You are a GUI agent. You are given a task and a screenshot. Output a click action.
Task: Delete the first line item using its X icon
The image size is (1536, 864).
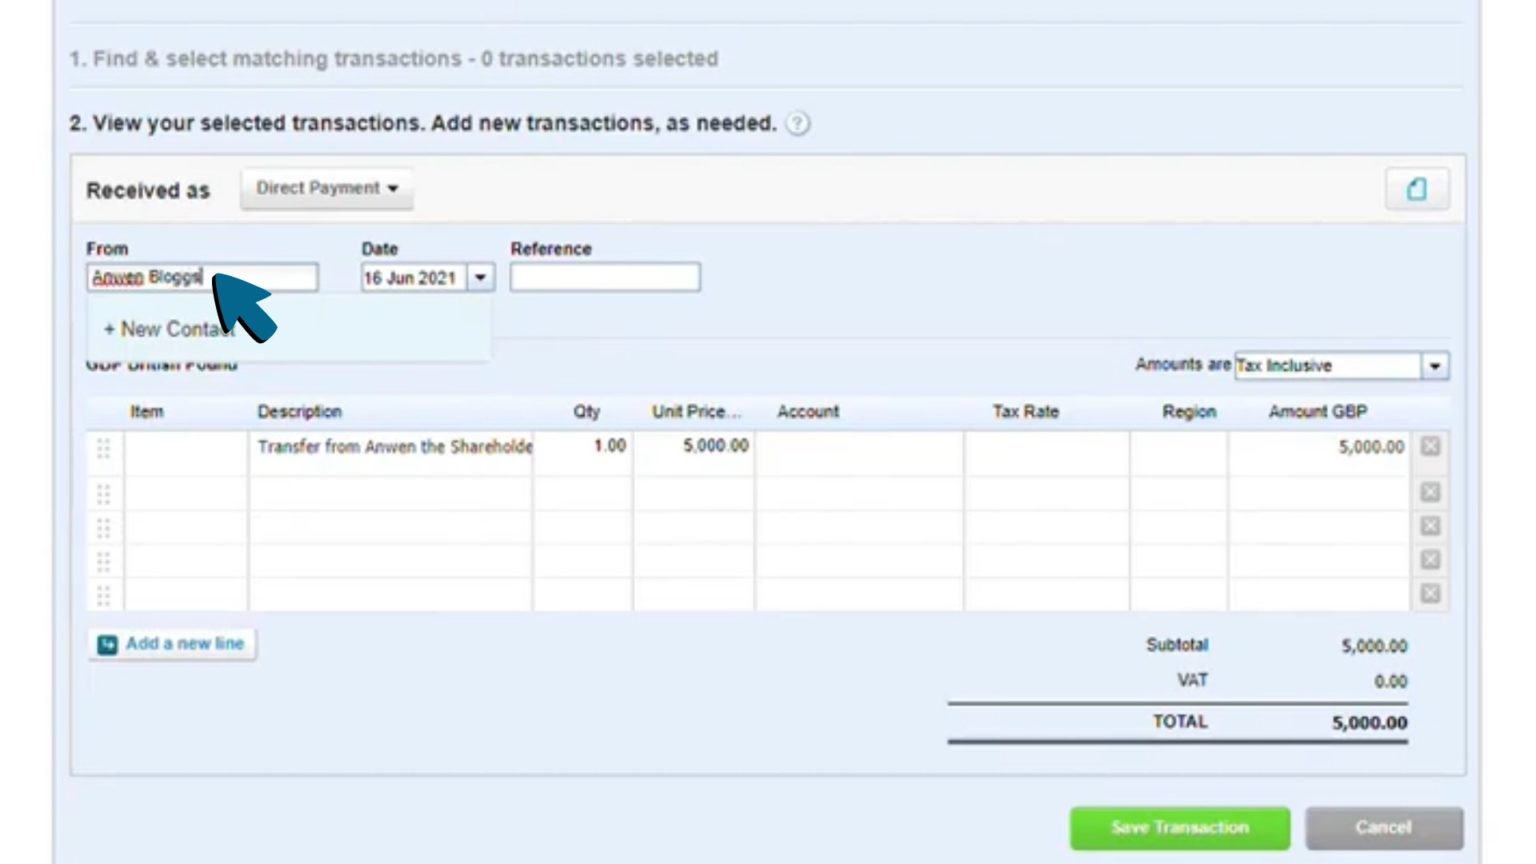(x=1428, y=447)
